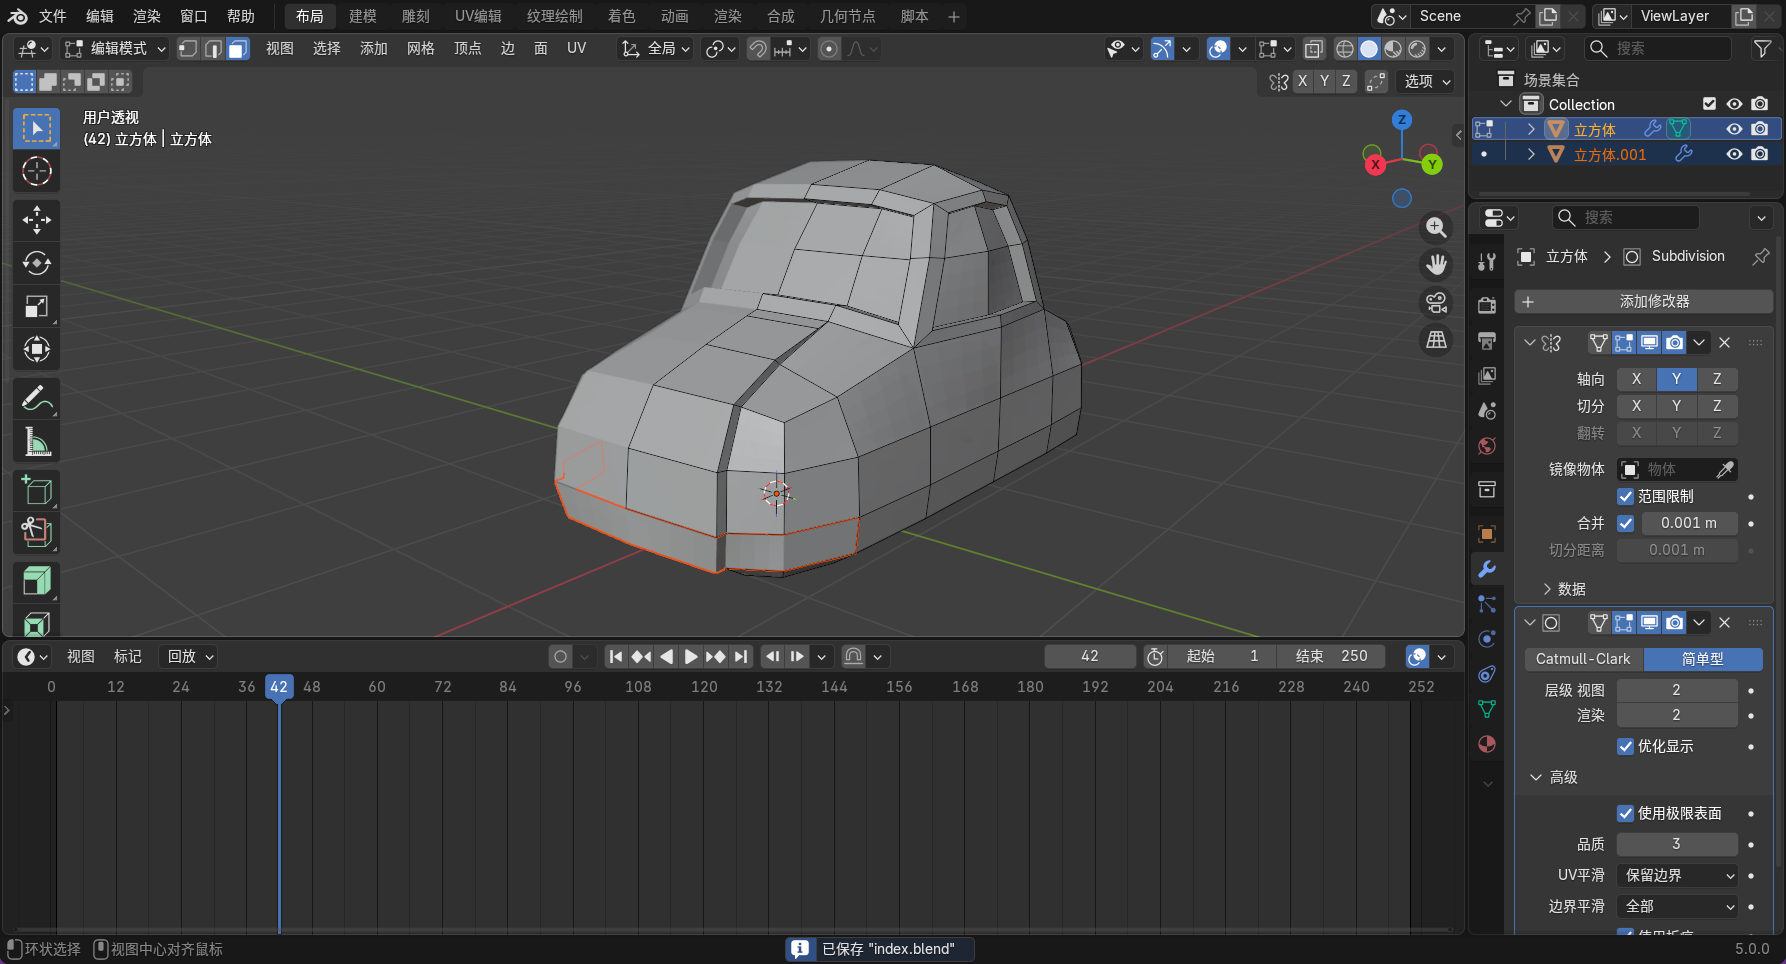Click the 层级 视图 level value field
Viewport: 1786px width, 964px height.
1676,690
